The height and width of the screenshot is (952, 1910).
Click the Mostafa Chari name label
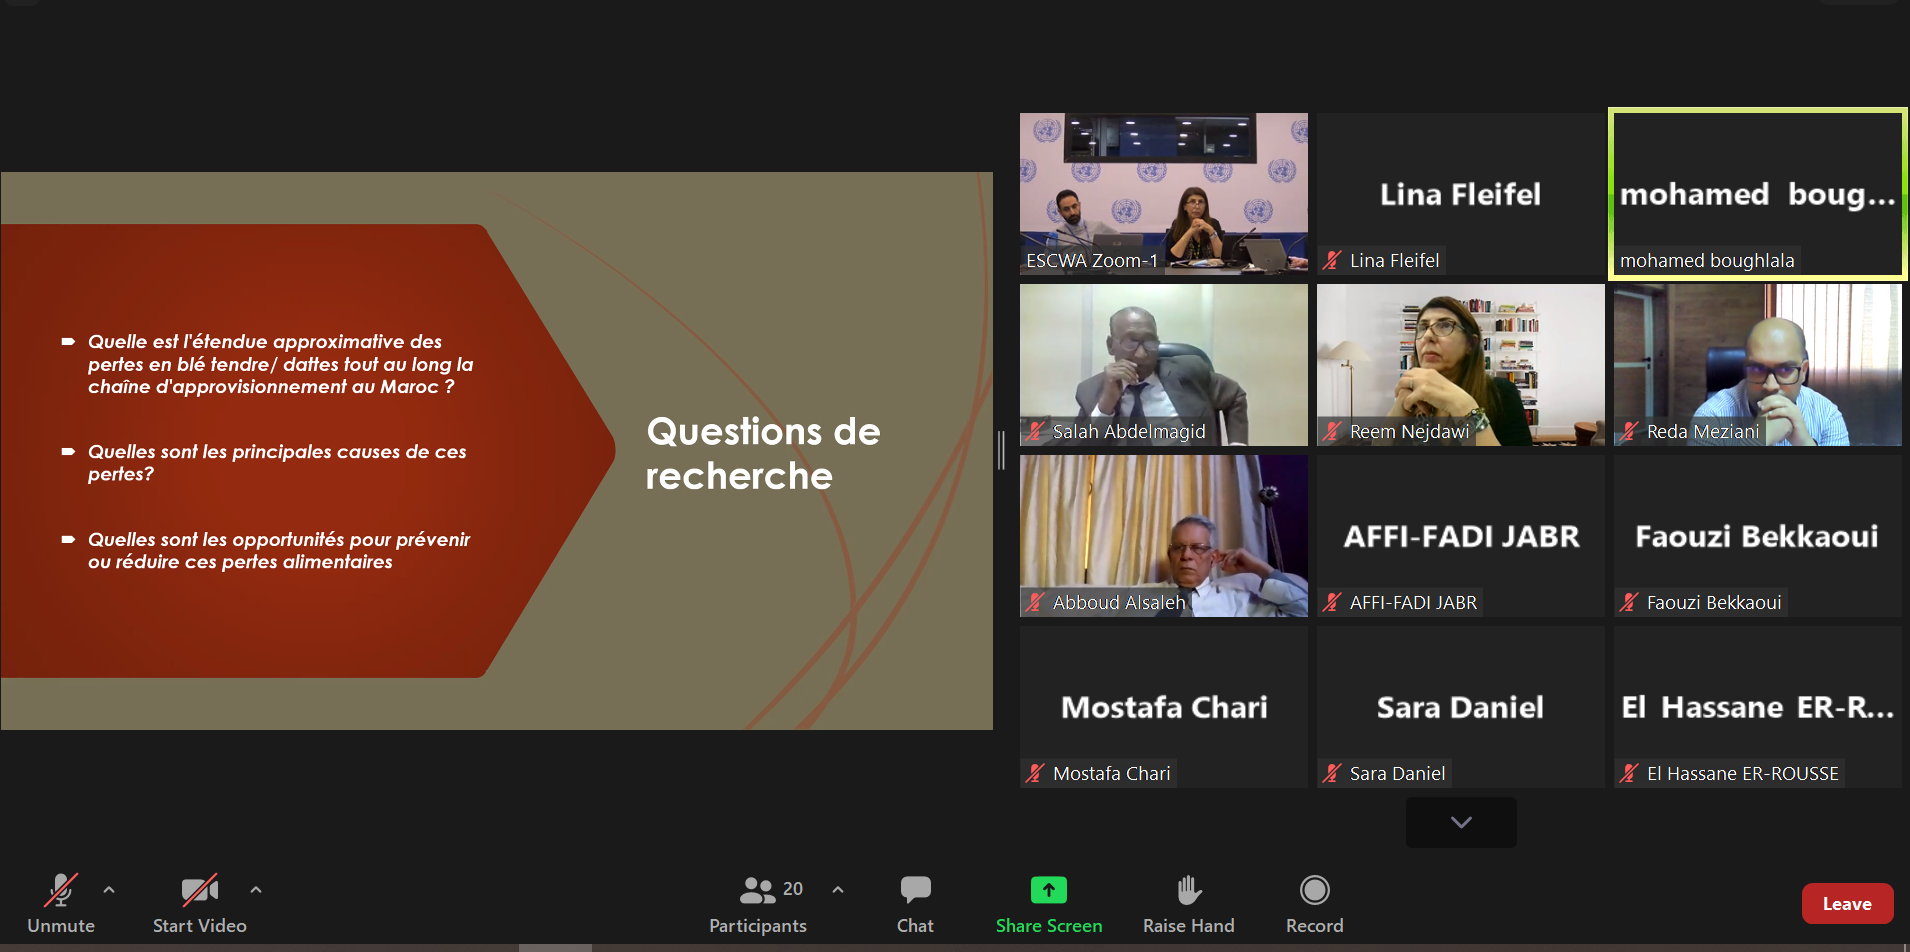tap(1111, 774)
